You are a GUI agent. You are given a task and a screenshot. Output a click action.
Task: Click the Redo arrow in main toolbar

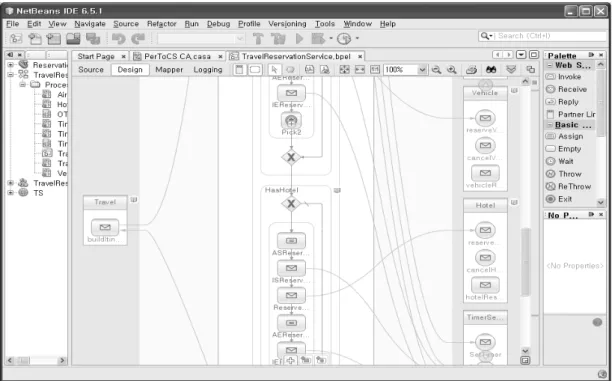[x=137, y=38]
